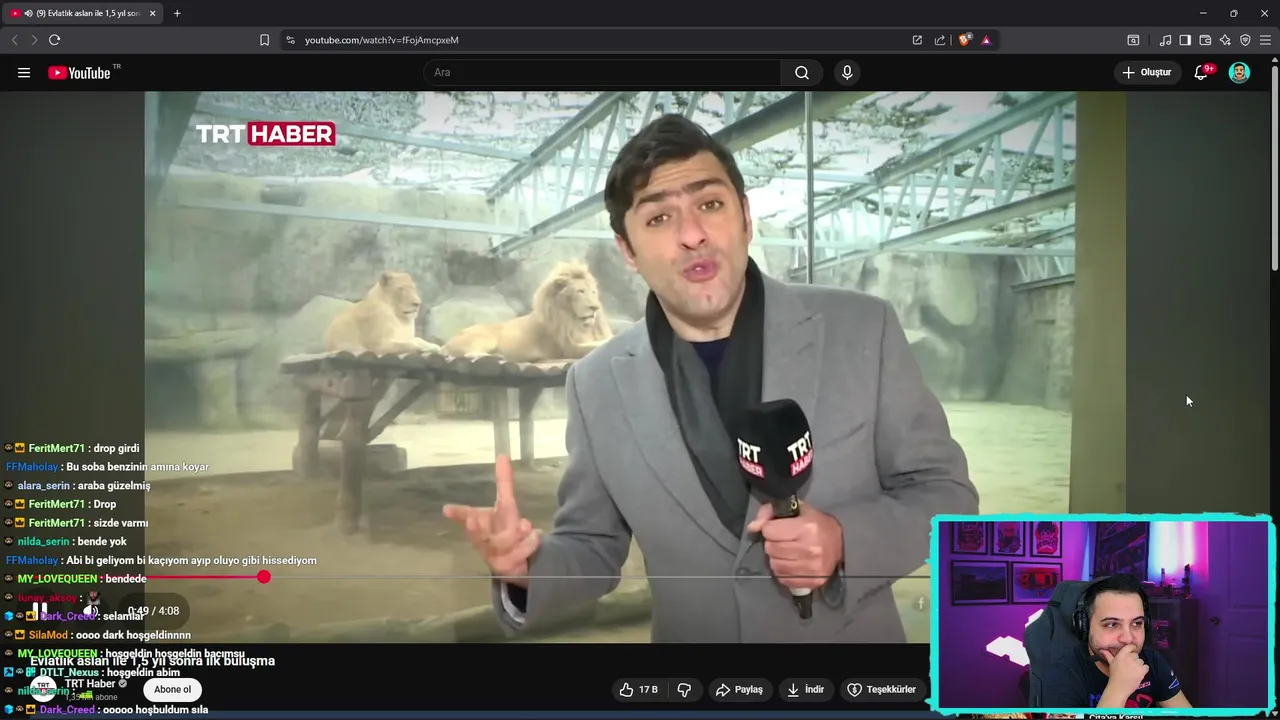Click chat message 'oooo dark hoşgeldinnnn'
Image resolution: width=1280 pixels, height=720 pixels.
[131, 634]
